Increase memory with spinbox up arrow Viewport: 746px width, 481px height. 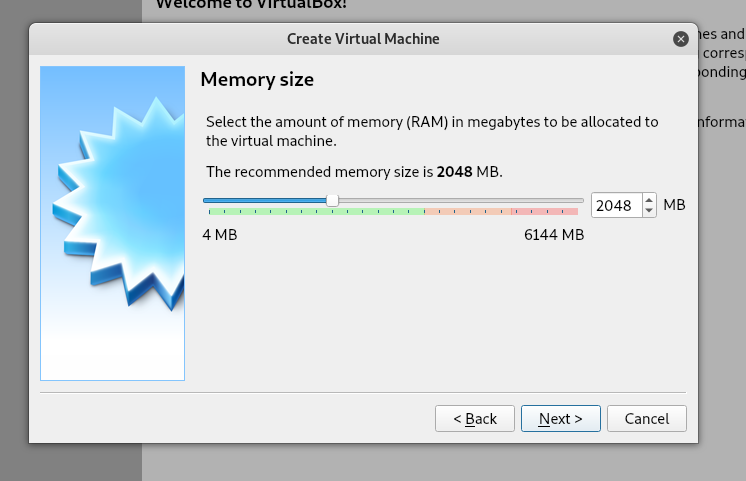(648, 199)
